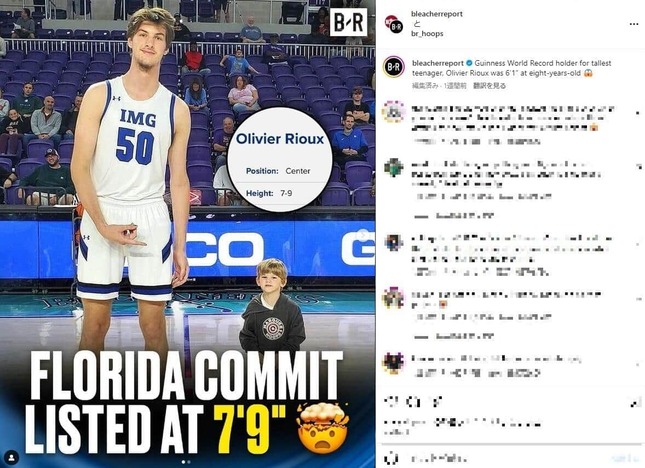The height and width of the screenshot is (468, 645).
Task: Expand replies under the fourth comment
Action: tap(454, 336)
